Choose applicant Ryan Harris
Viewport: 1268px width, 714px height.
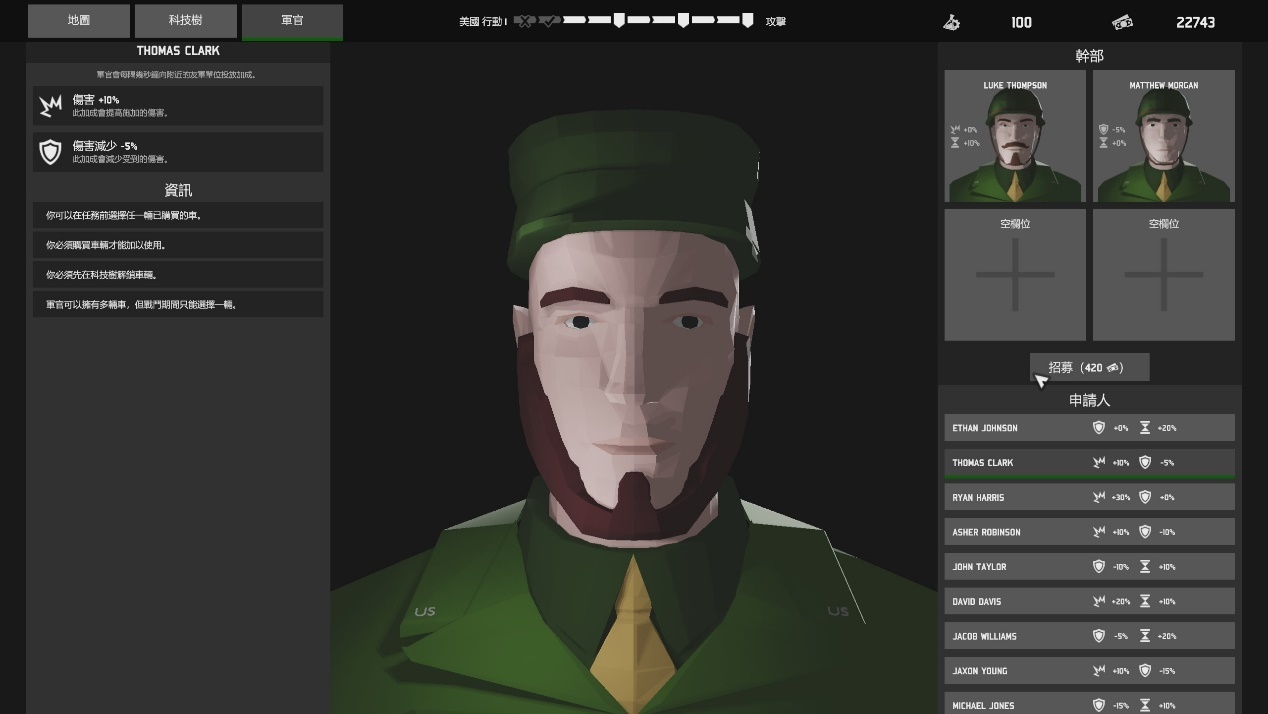coord(1089,497)
